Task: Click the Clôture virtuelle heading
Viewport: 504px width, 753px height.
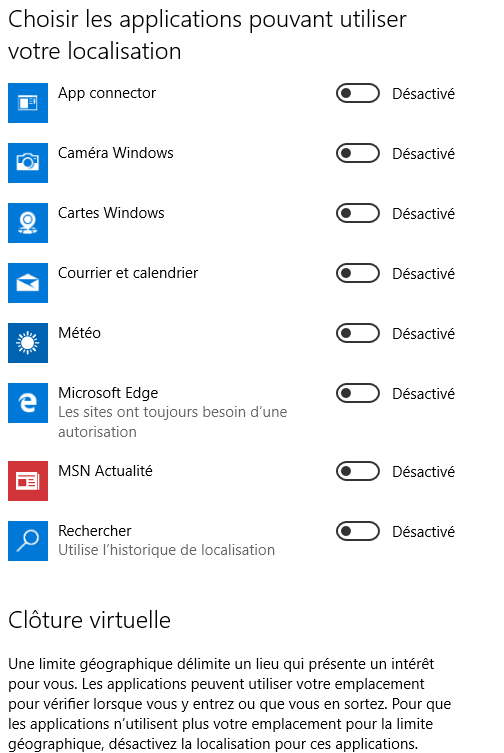Action: 89,619
